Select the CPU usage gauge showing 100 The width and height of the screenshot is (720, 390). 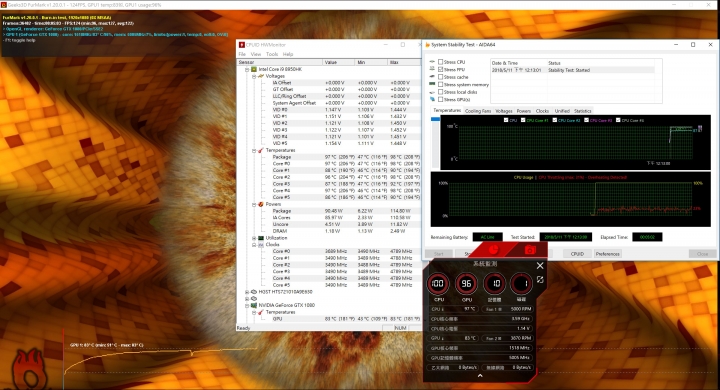click(x=438, y=283)
